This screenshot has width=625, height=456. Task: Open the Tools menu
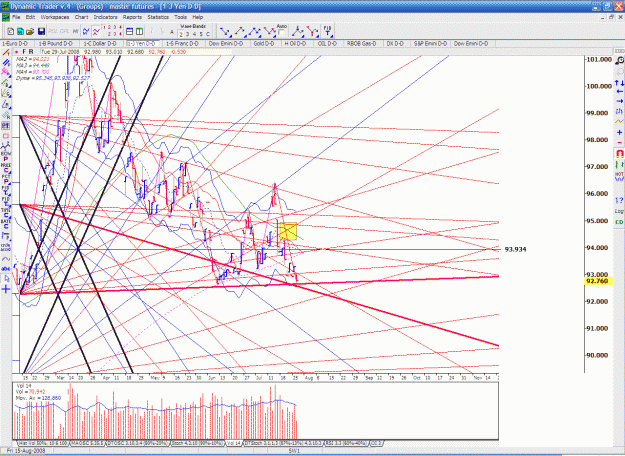click(x=181, y=17)
